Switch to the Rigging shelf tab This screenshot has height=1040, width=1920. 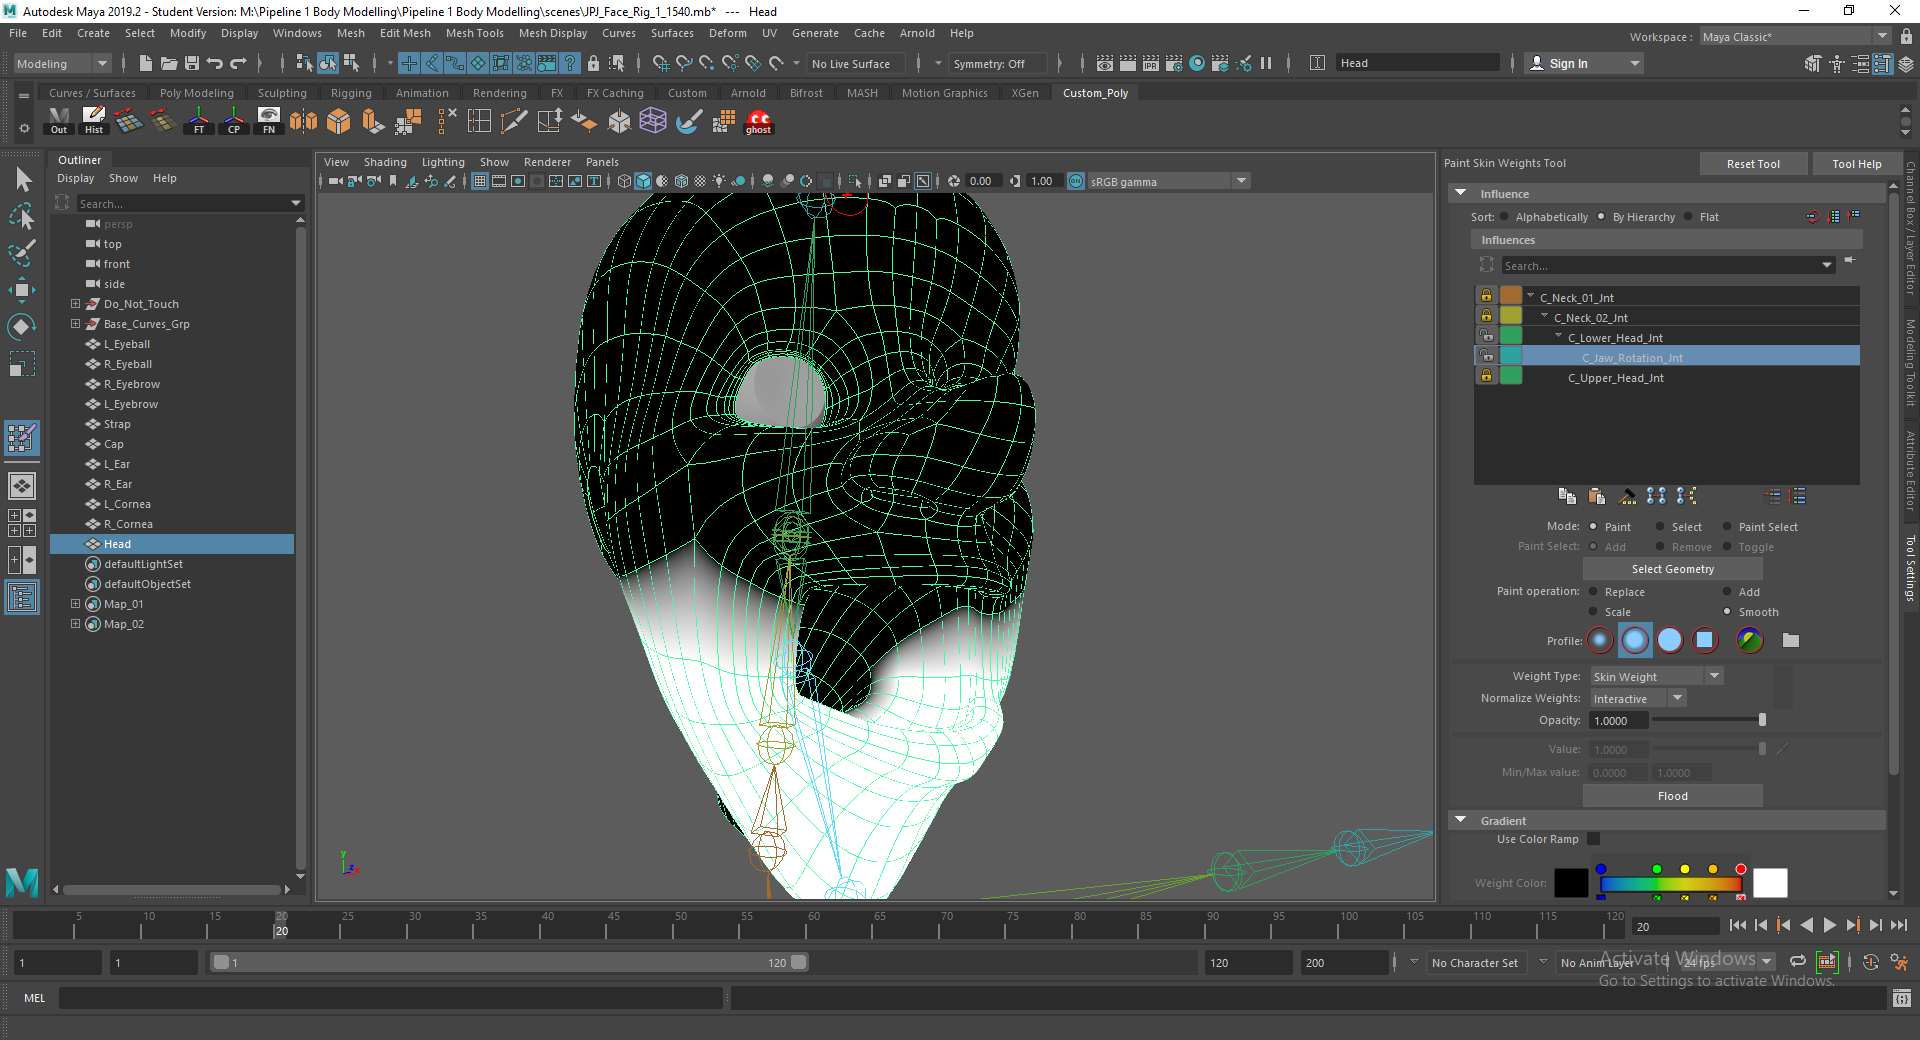coord(351,93)
